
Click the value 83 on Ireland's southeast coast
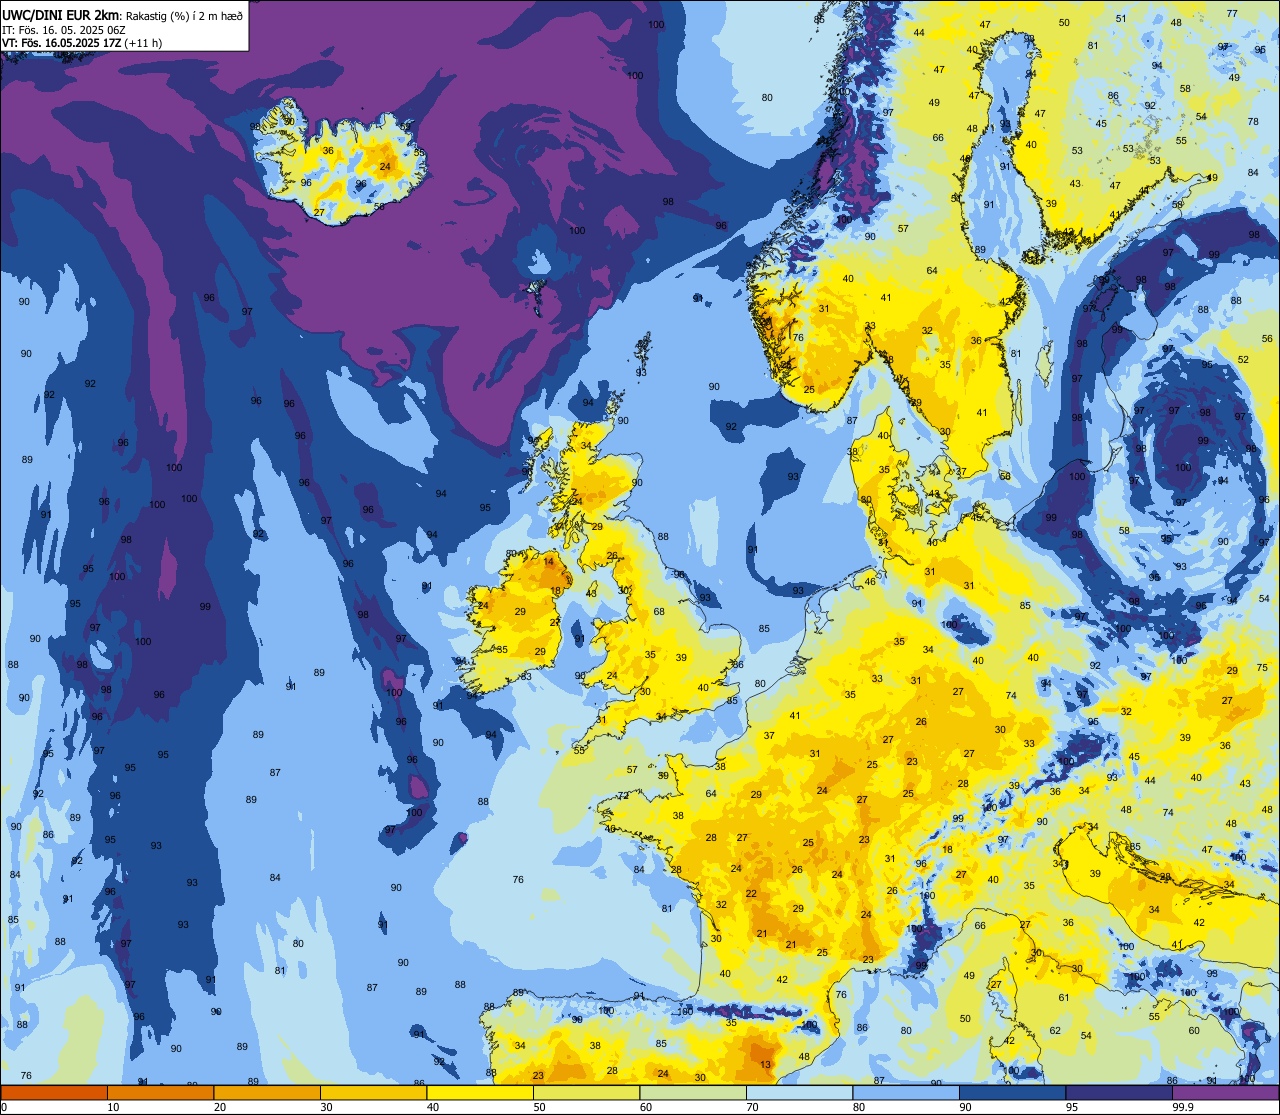525,677
